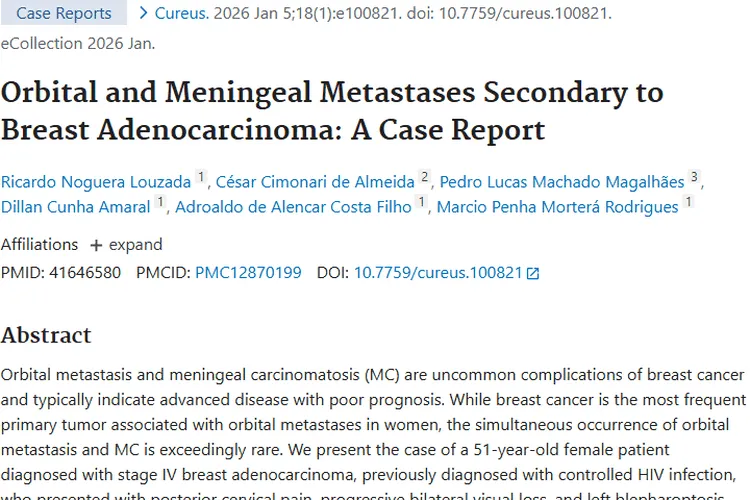This screenshot has height=500, width=750.
Task: Click affiliation superscript 2 after Almeida
Action: pyautogui.click(x=424, y=177)
